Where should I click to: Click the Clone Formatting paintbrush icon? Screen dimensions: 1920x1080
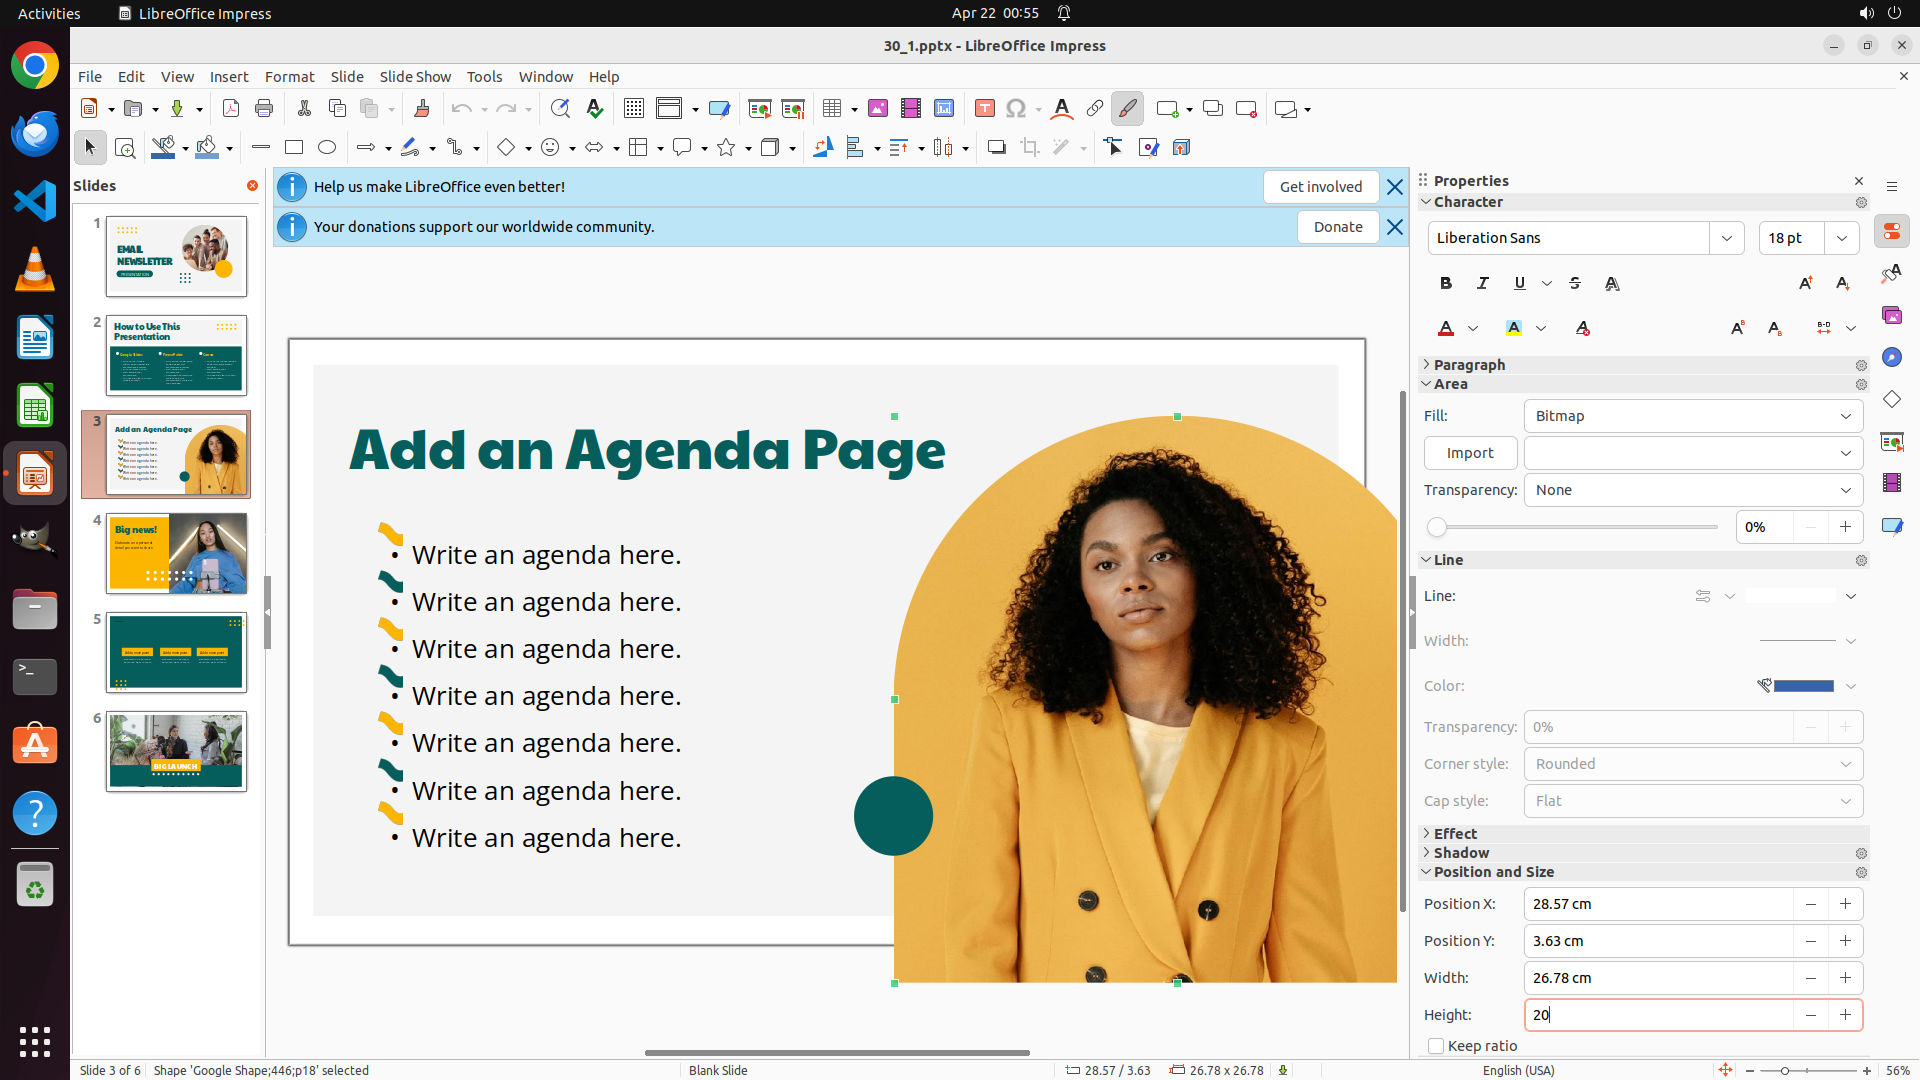click(421, 109)
